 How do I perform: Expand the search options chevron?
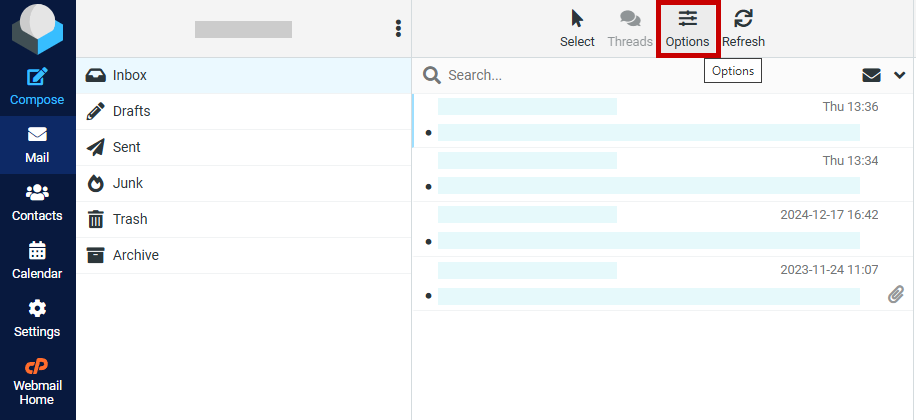900,75
